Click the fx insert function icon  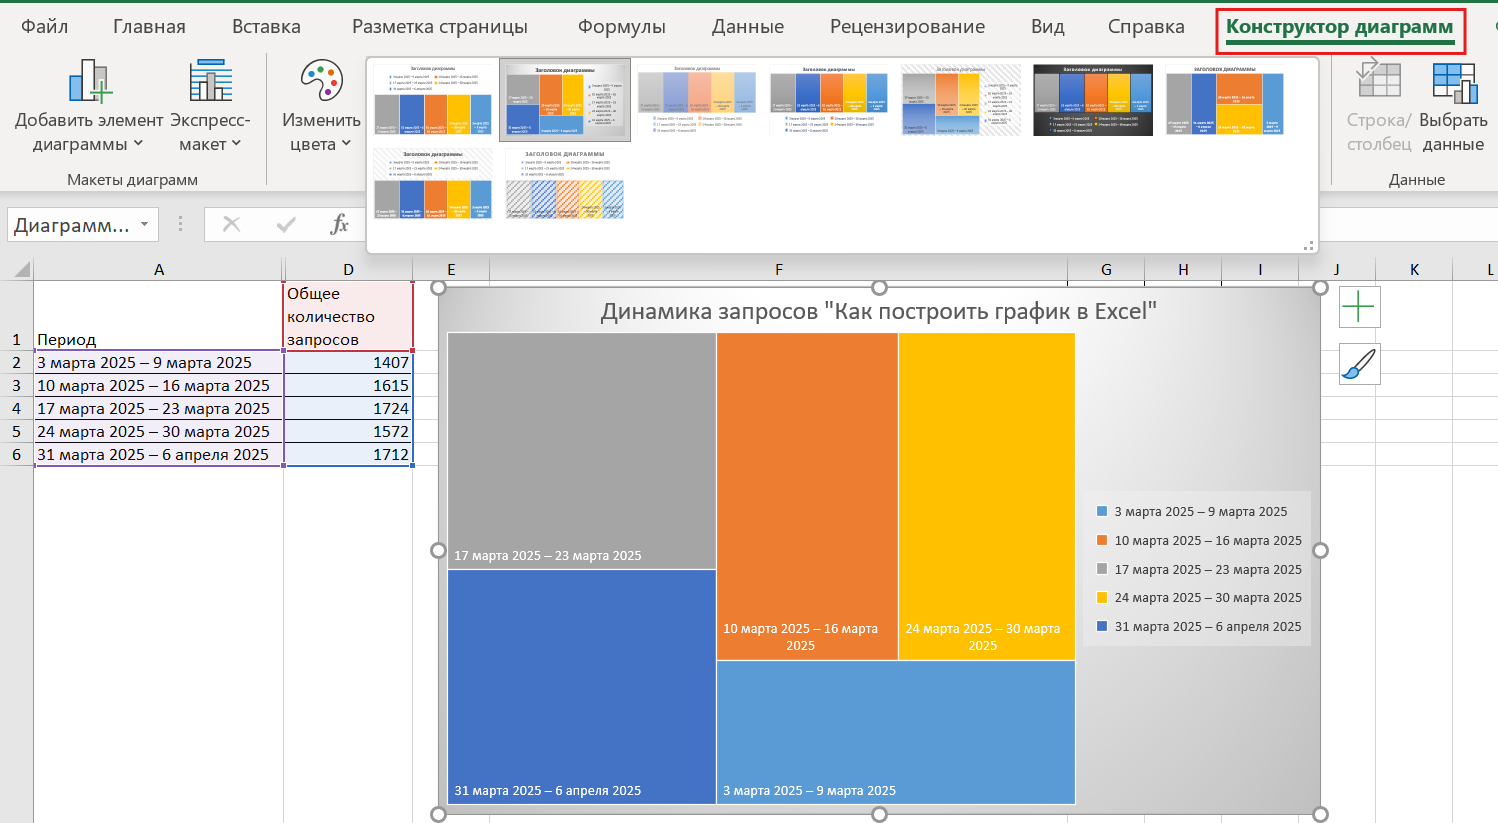point(339,224)
